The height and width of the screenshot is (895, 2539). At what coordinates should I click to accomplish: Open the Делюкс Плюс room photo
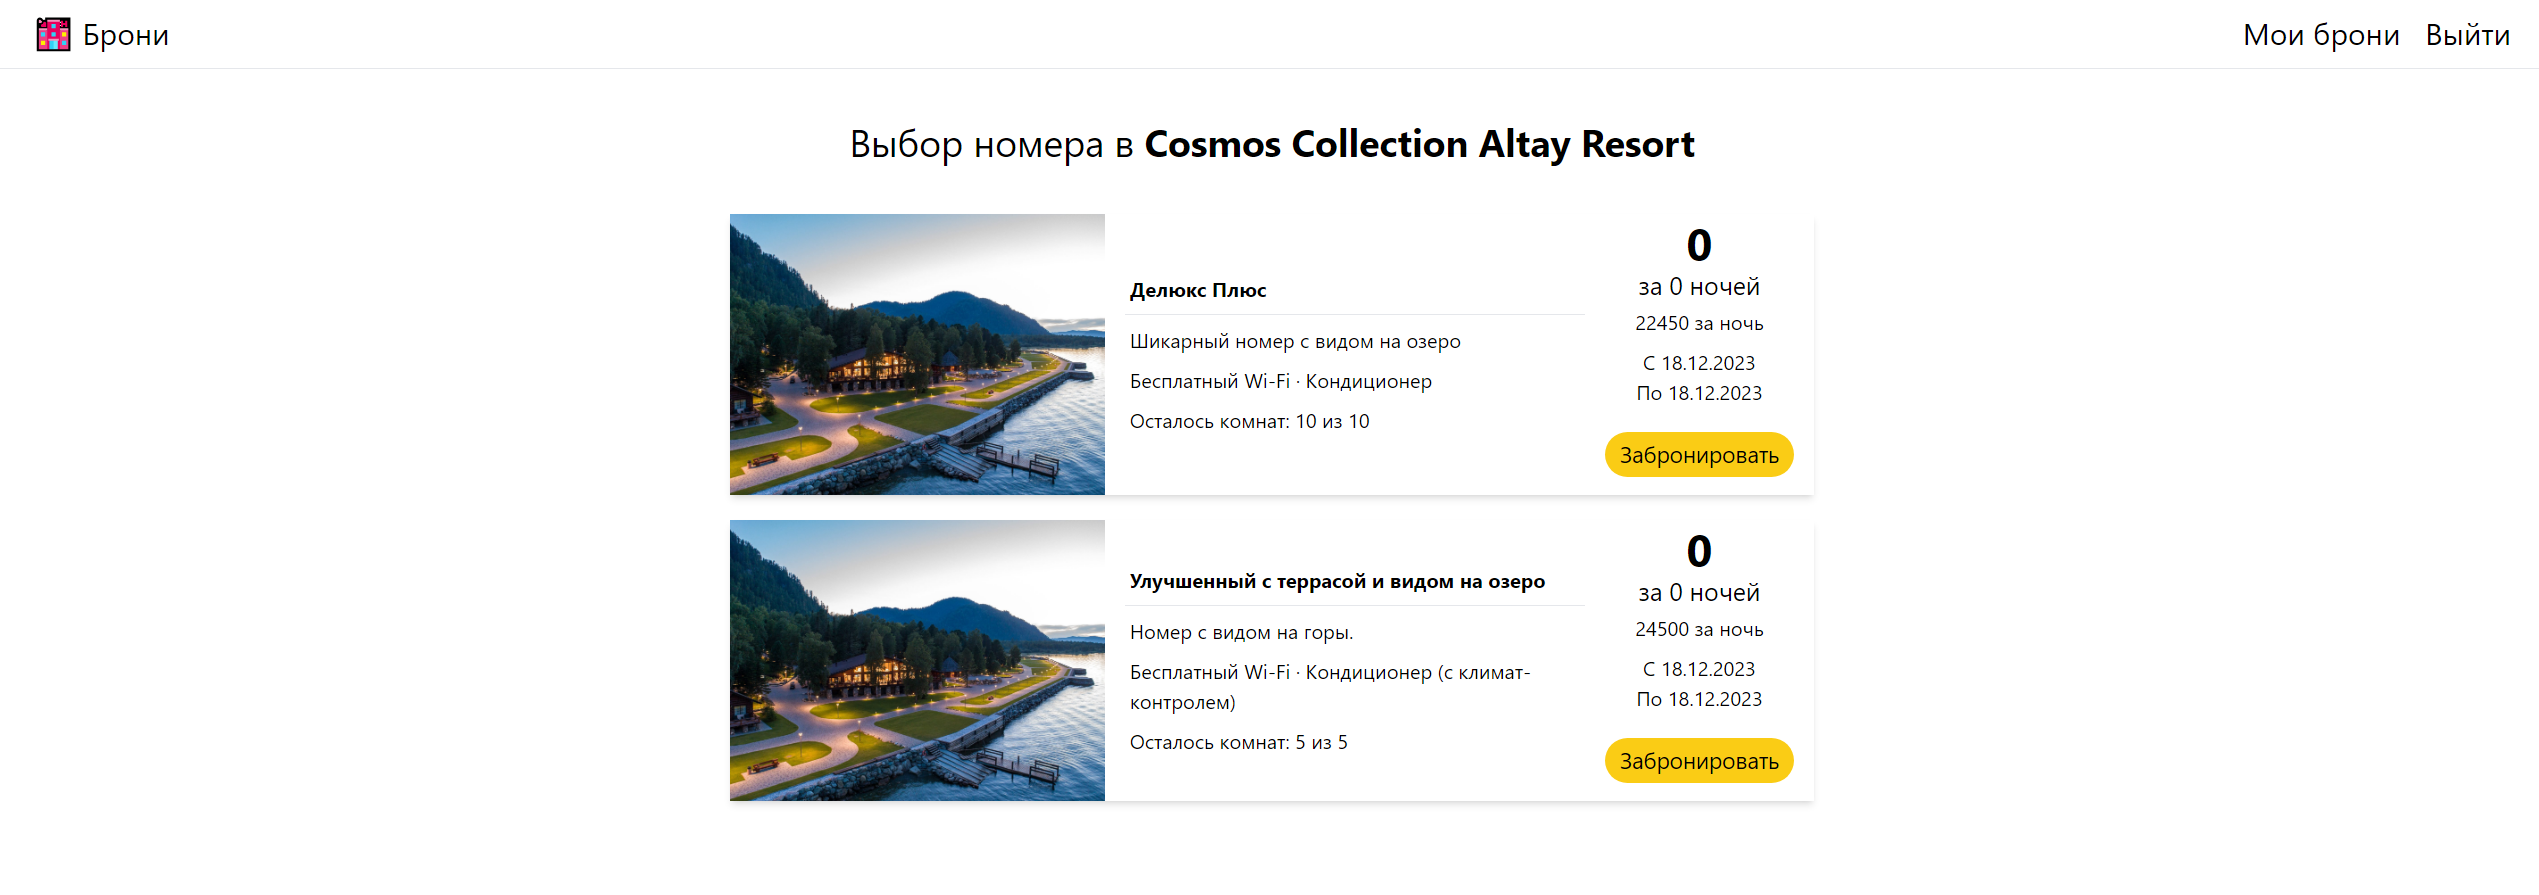click(917, 354)
